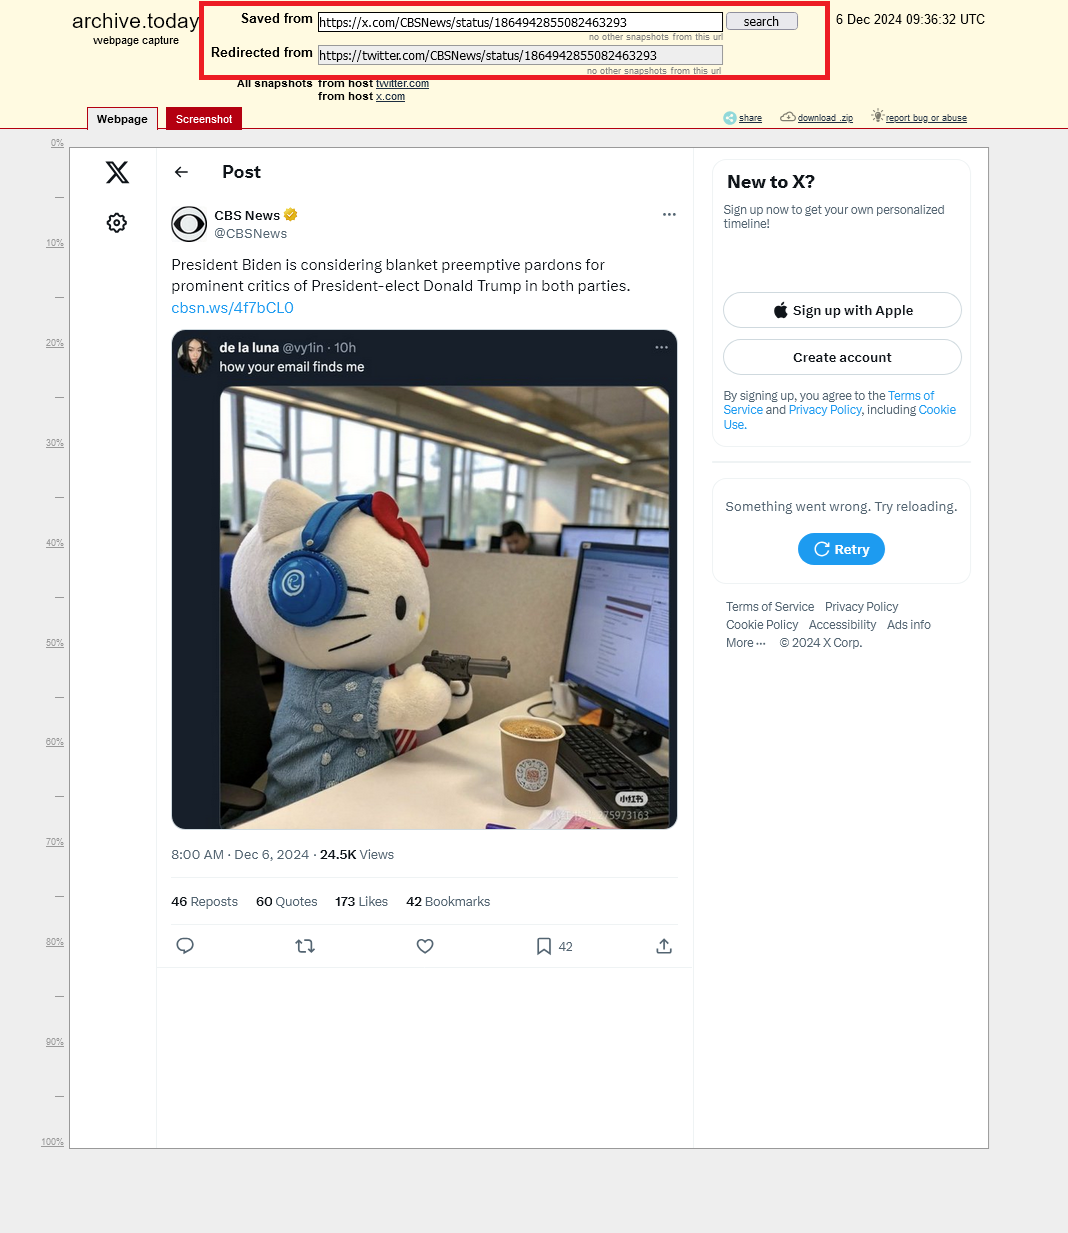Image resolution: width=1068 pixels, height=1233 pixels.
Task: Switch to the Screenshot tab
Action: [x=204, y=119]
